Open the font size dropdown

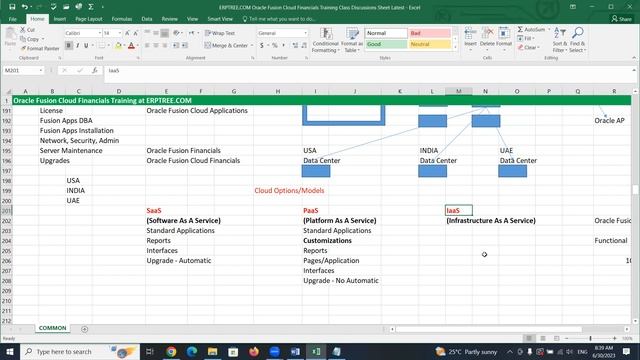tap(120, 33)
